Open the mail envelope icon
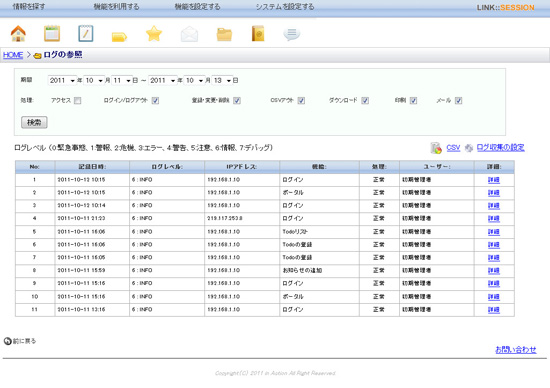 click(x=189, y=34)
